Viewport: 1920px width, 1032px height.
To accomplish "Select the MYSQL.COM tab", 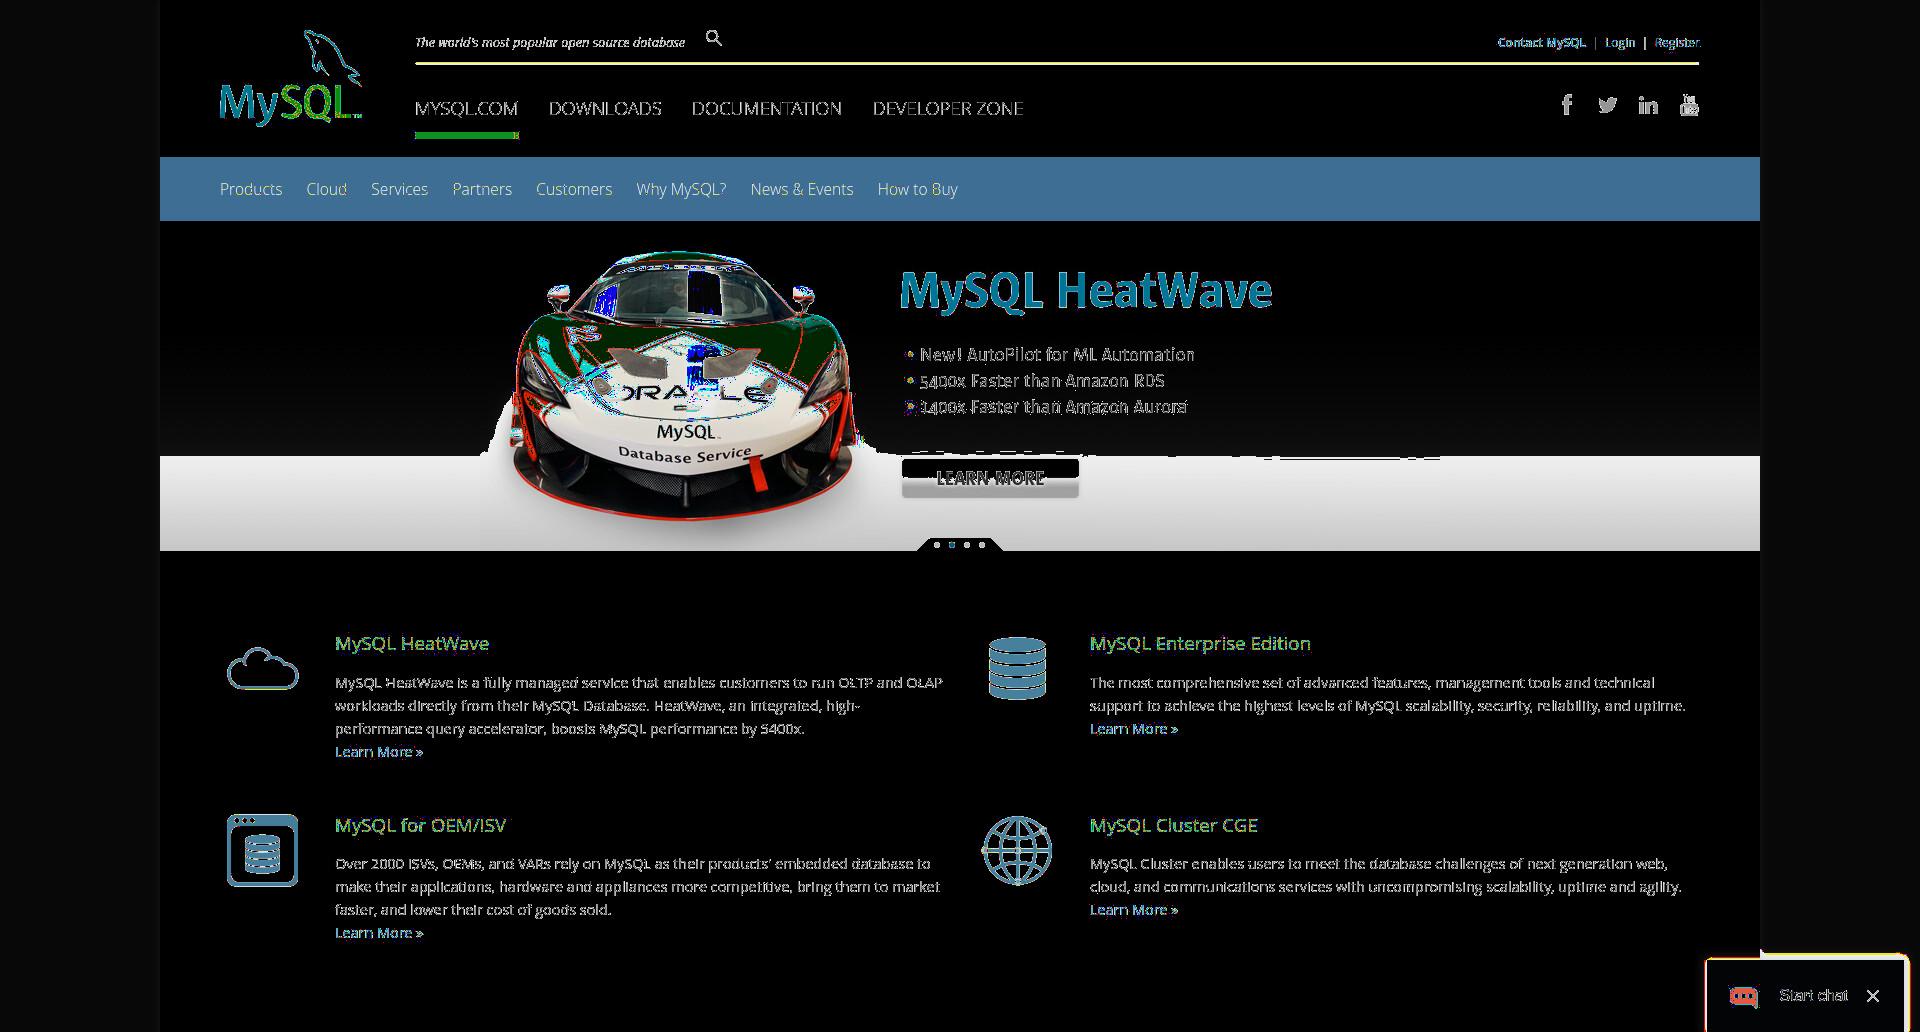I will click(x=466, y=108).
